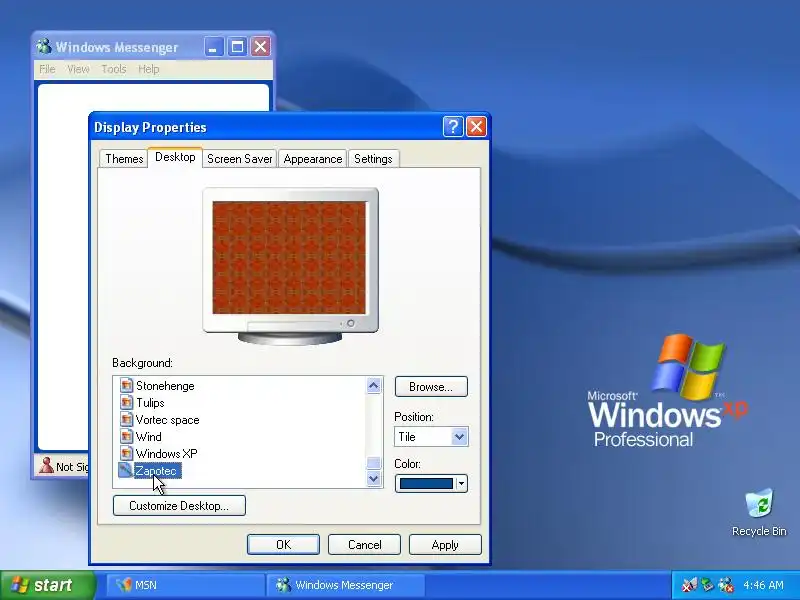Click the Tulips wallpaper file icon
The height and width of the screenshot is (600, 800).
126,403
